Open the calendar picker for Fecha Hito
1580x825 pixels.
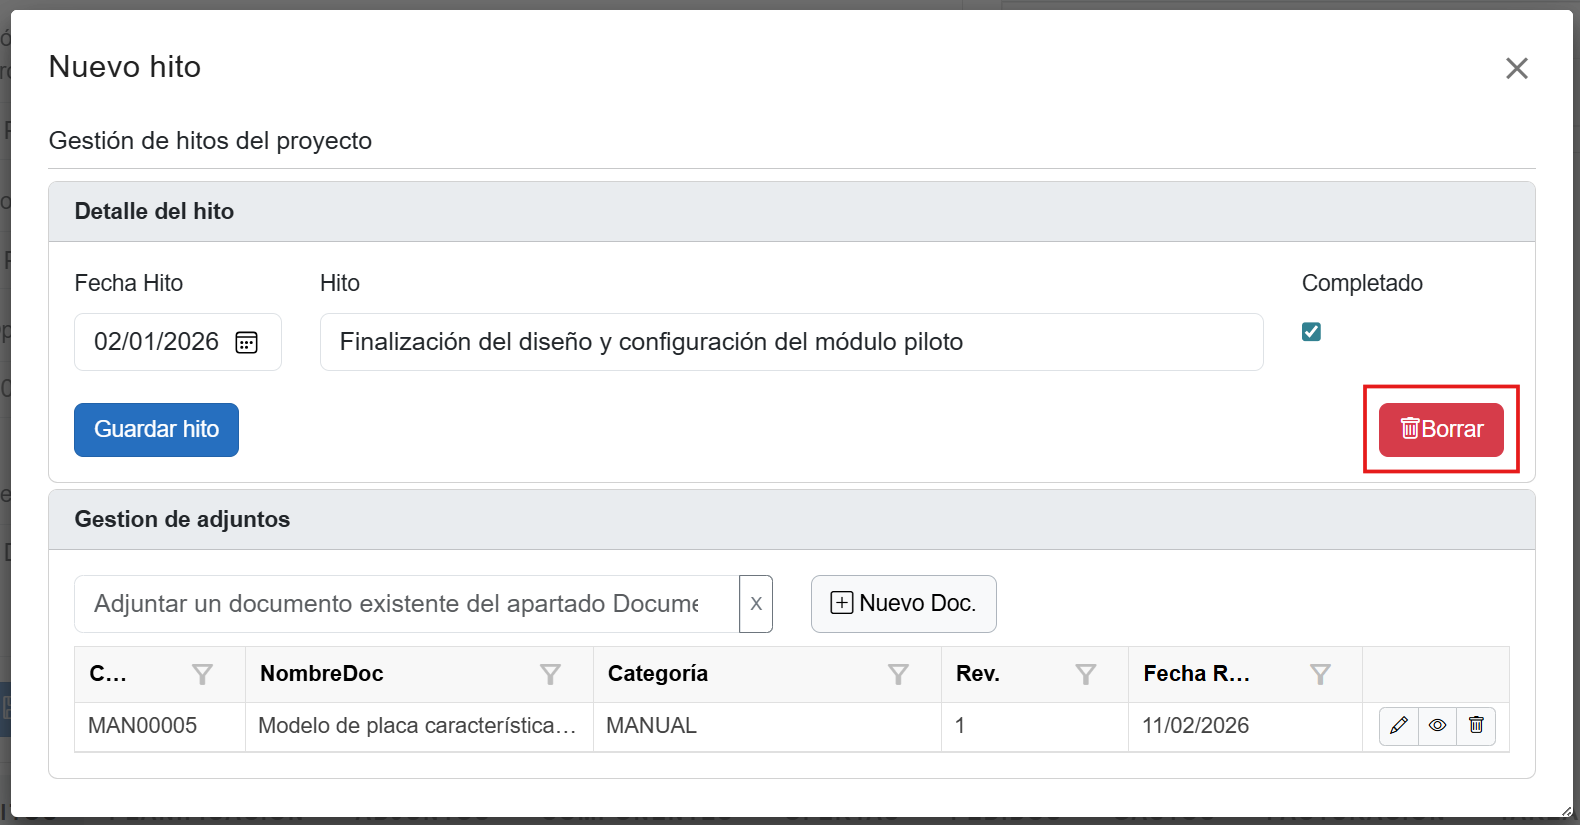(x=246, y=343)
